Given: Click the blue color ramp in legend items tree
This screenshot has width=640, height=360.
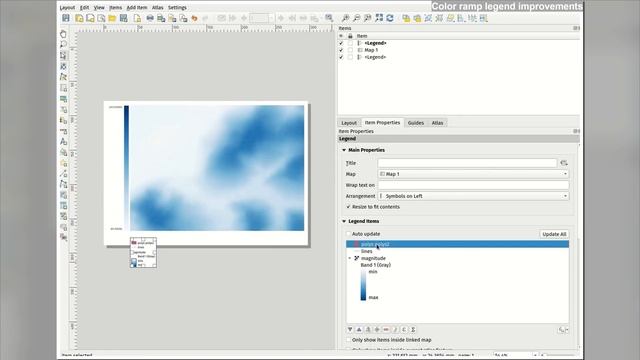Looking at the screenshot, I should tap(363, 284).
